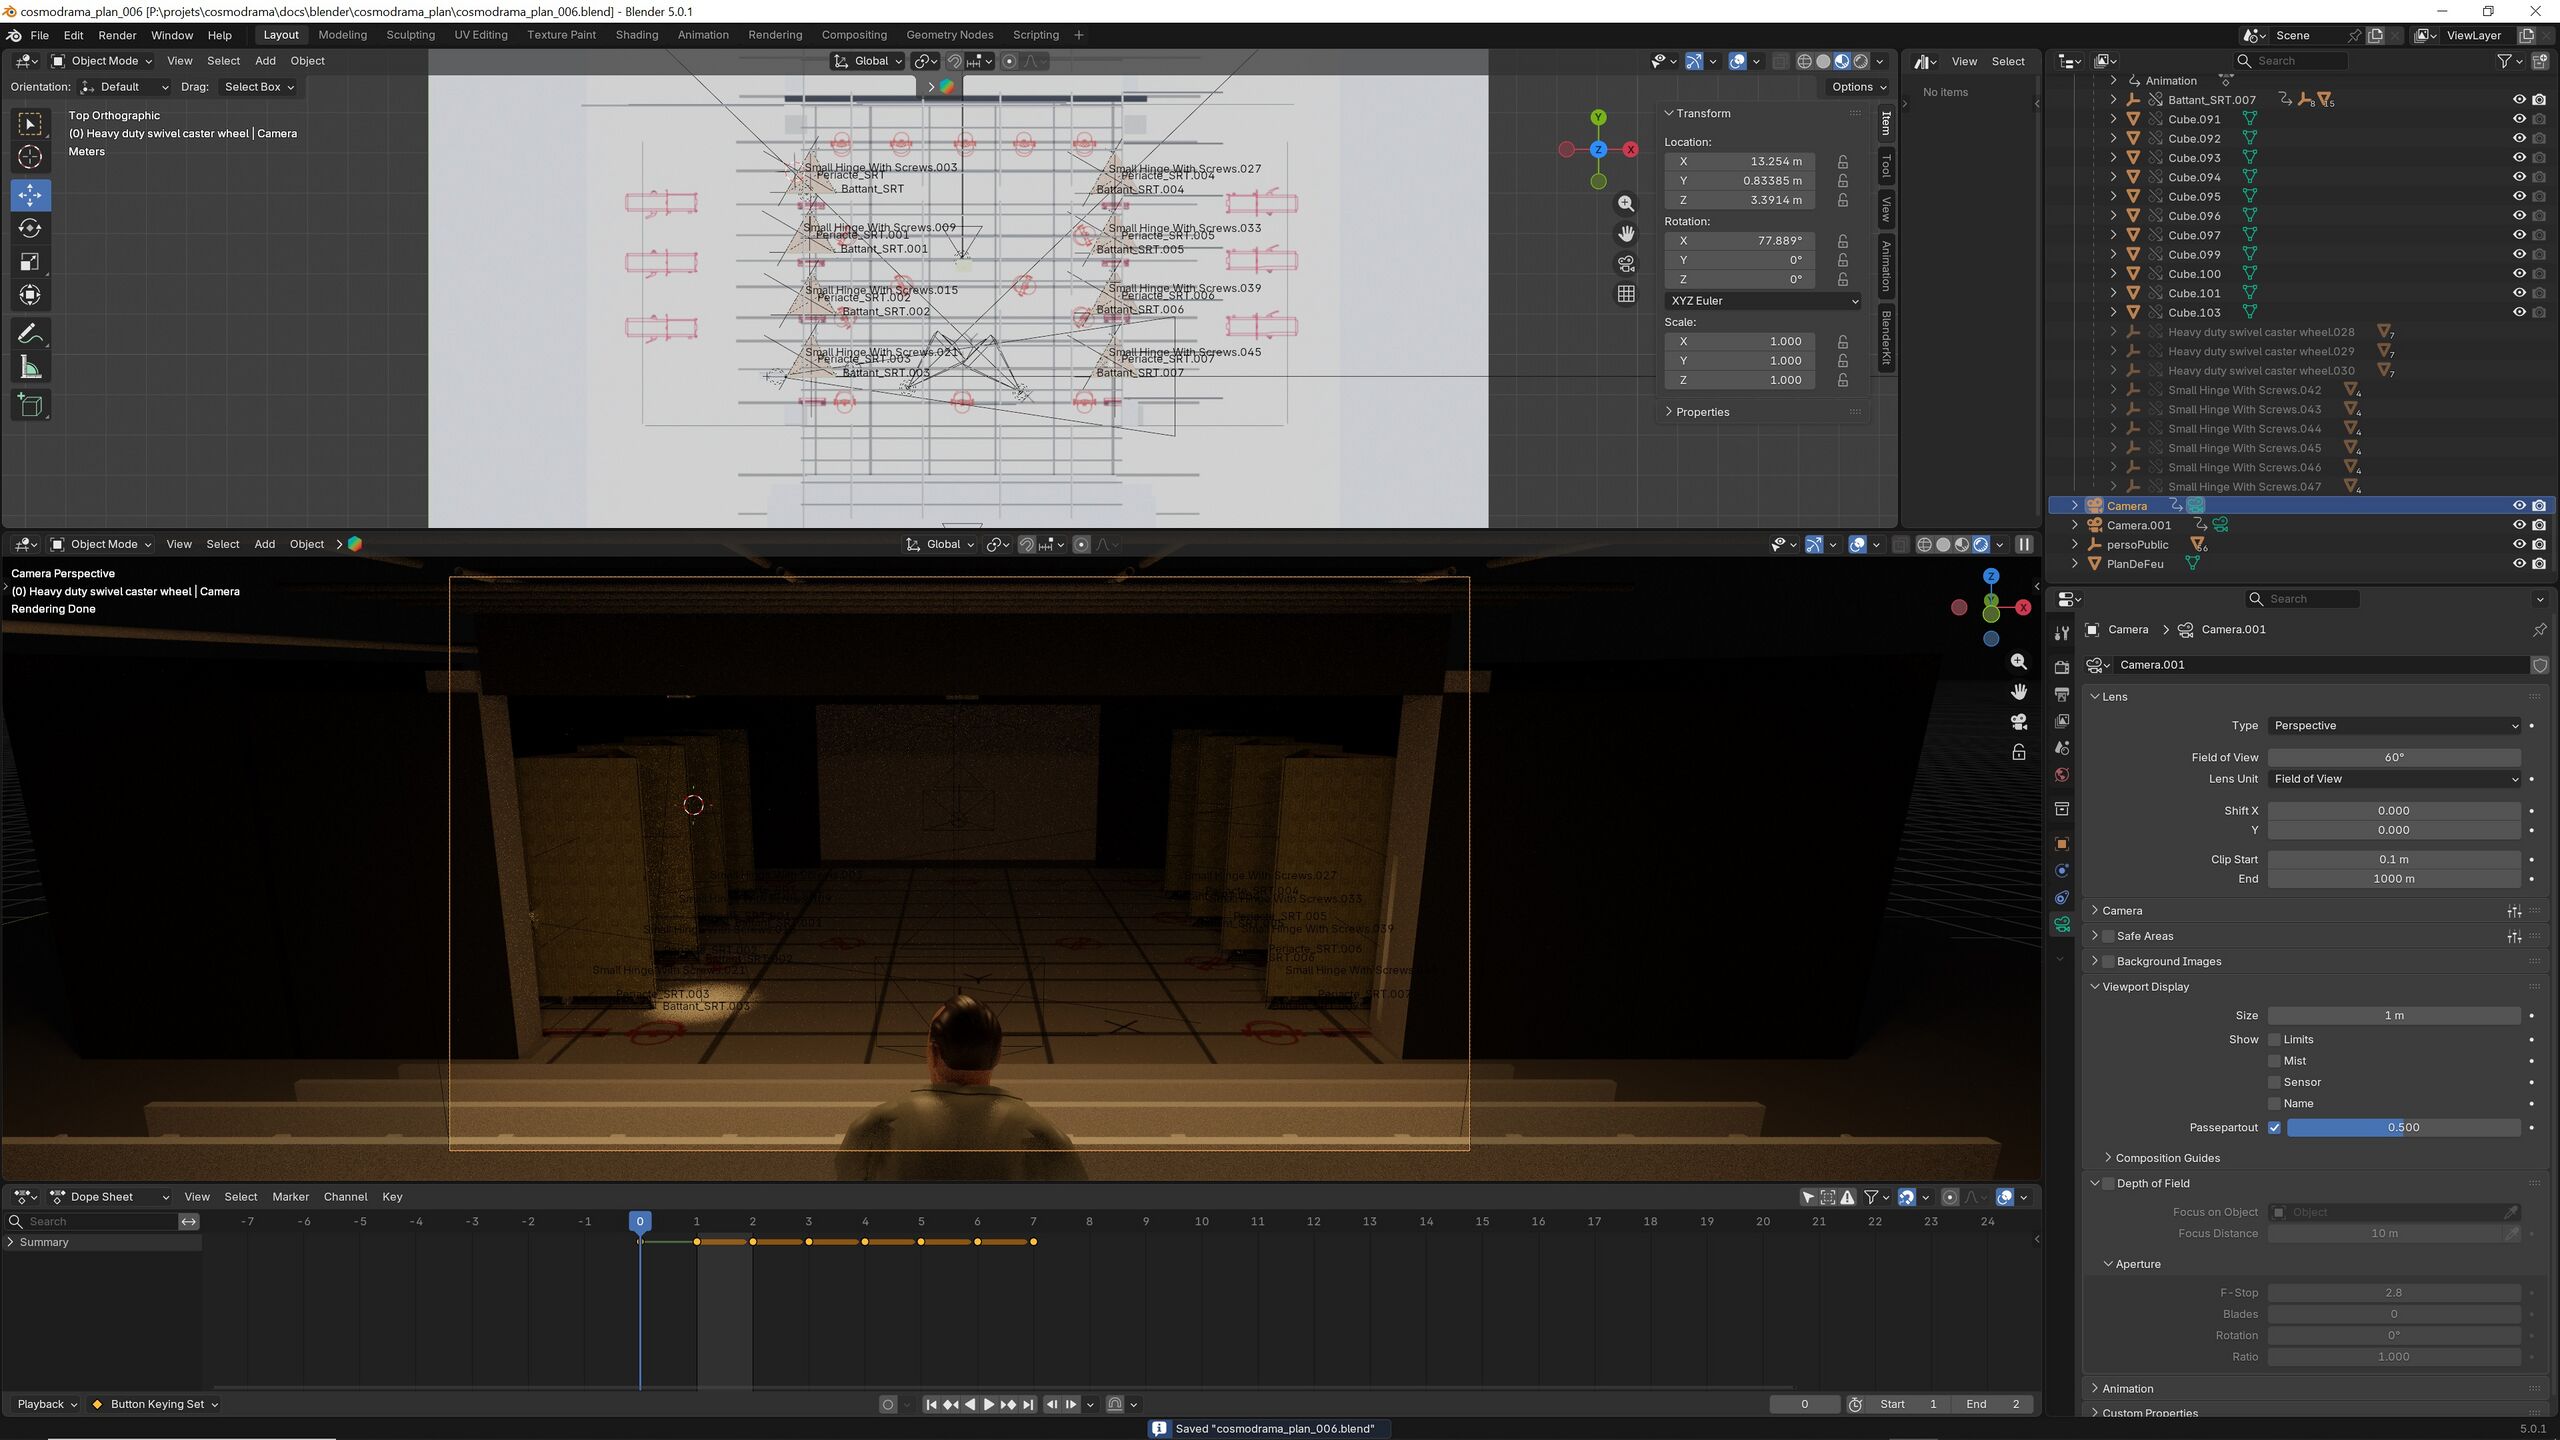Image resolution: width=2560 pixels, height=1440 pixels.
Task: Open the Render menu
Action: (117, 35)
